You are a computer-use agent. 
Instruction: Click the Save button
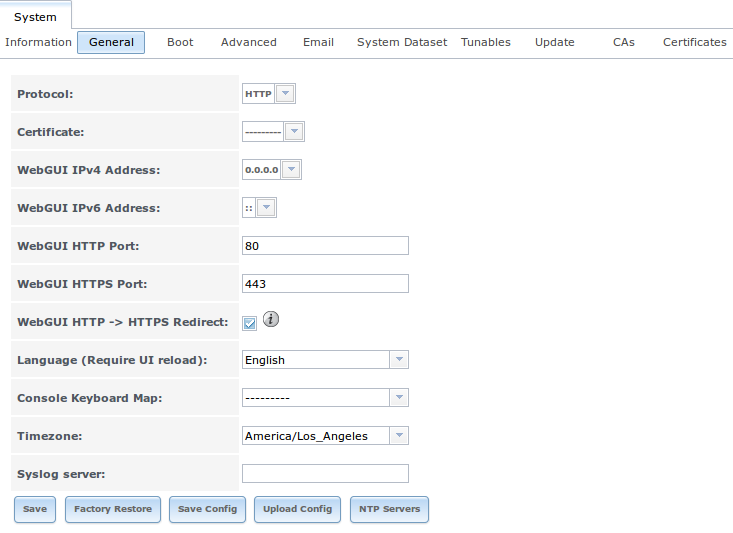[35, 509]
